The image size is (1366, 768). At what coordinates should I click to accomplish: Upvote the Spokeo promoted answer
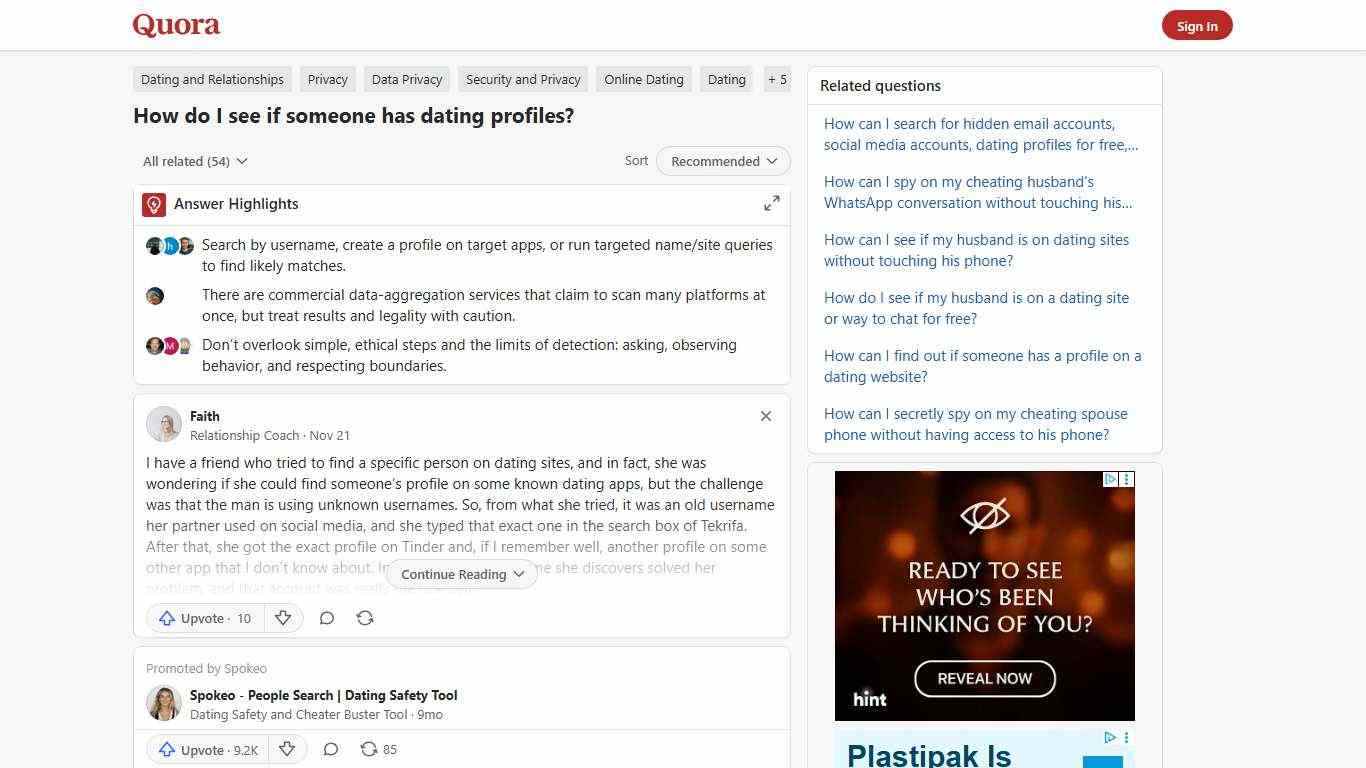(x=207, y=749)
